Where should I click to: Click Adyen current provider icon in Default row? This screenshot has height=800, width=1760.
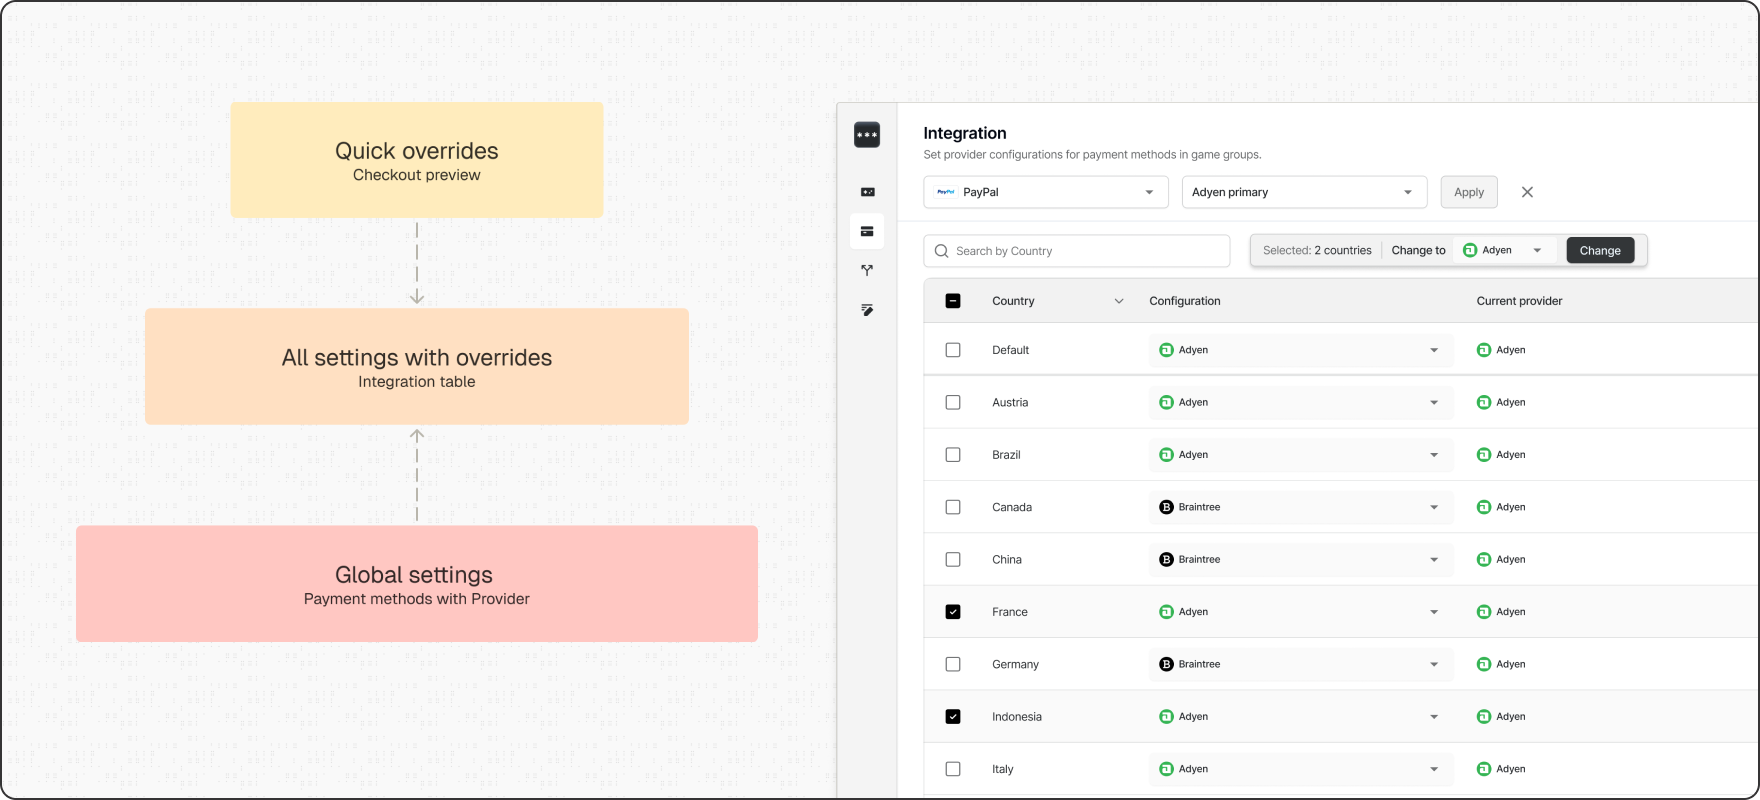point(1484,350)
